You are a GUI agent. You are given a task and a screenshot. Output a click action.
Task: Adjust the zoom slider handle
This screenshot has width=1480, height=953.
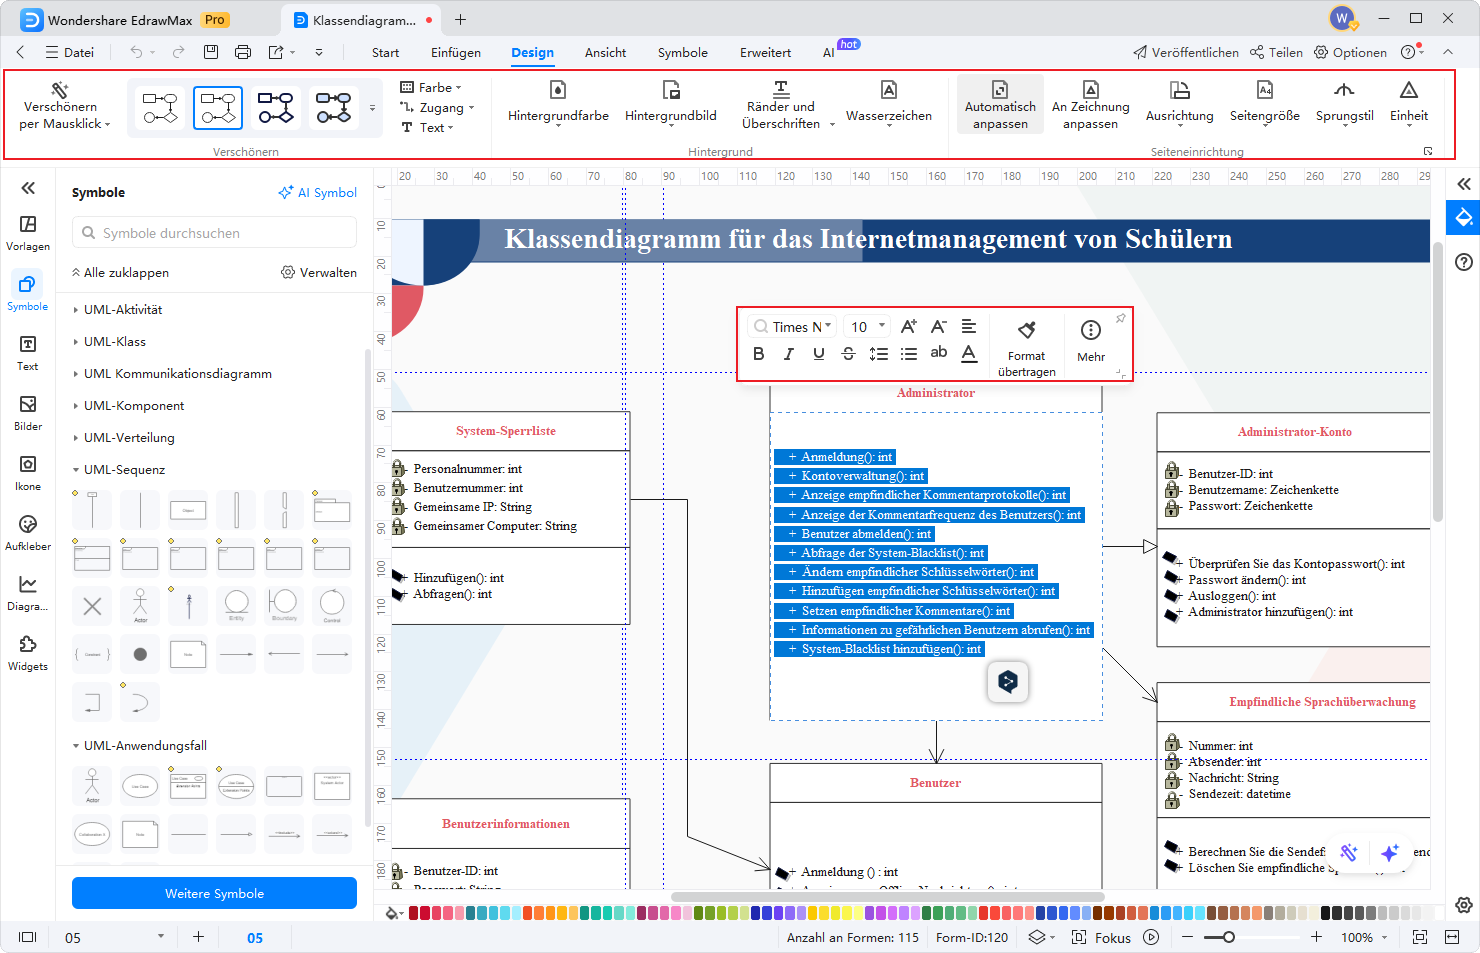[1229, 937]
